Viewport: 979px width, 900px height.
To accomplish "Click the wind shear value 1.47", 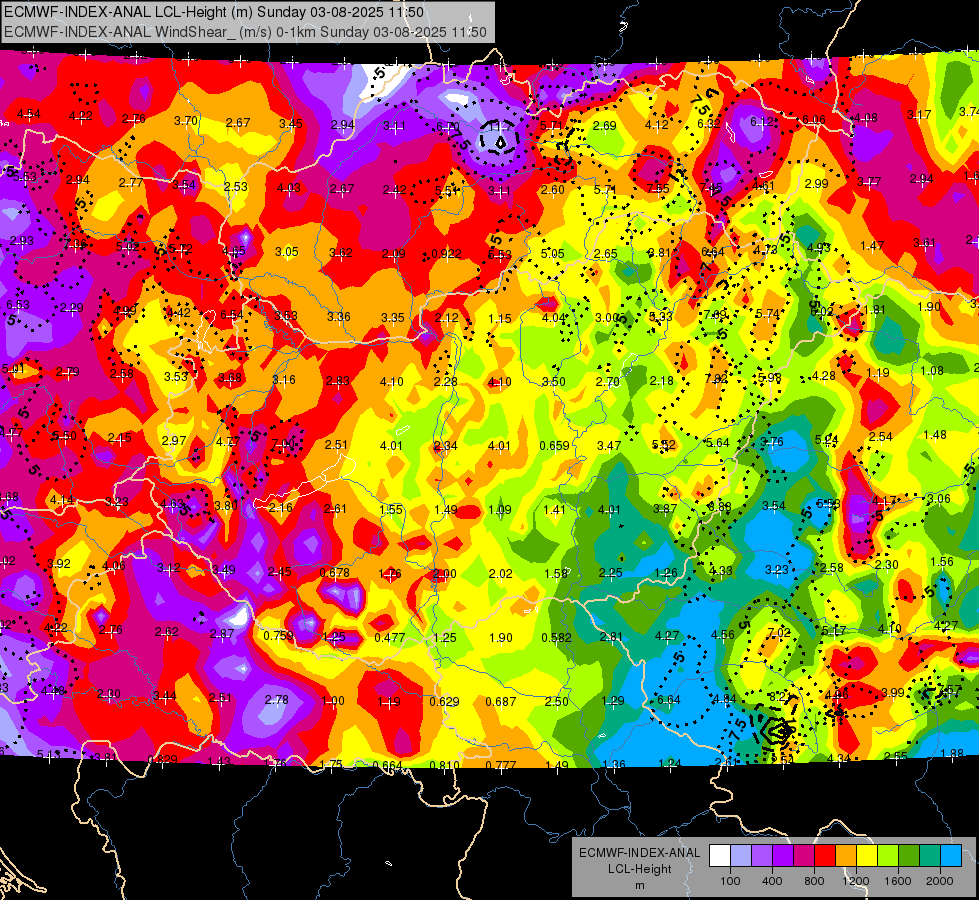I will (872, 245).
